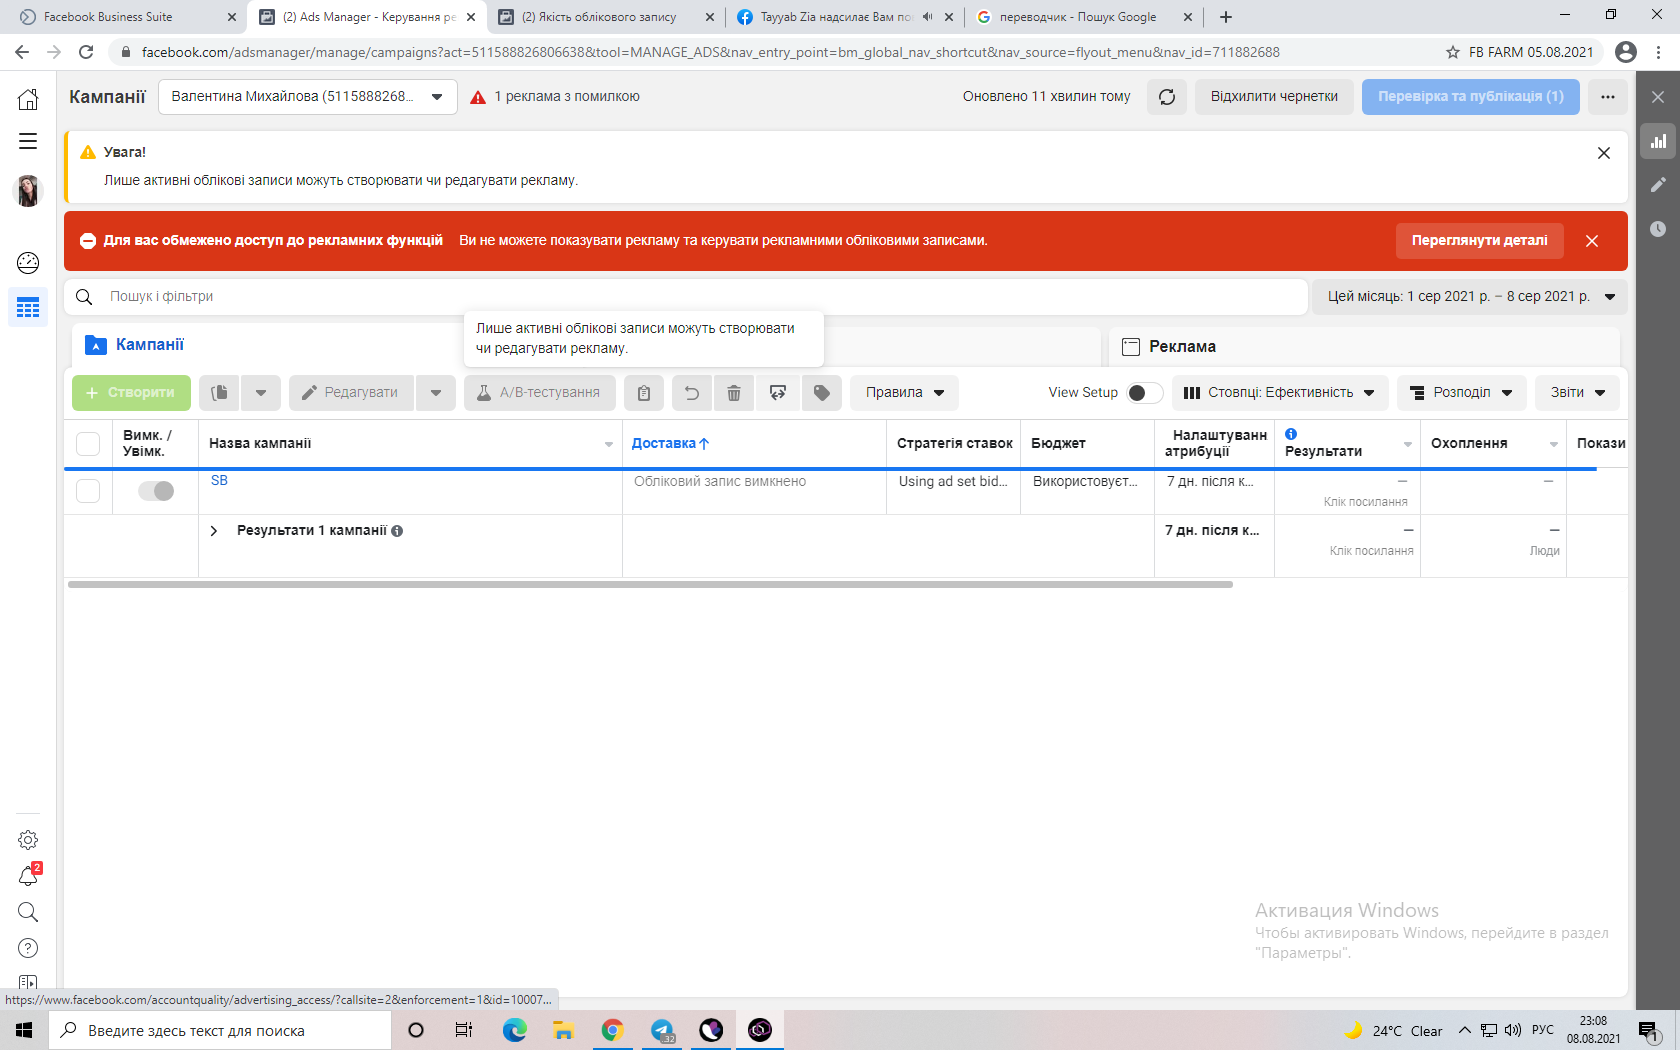Click the Пошук і фільтри search field
The width and height of the screenshot is (1680, 1050).
pyautogui.click(x=686, y=297)
